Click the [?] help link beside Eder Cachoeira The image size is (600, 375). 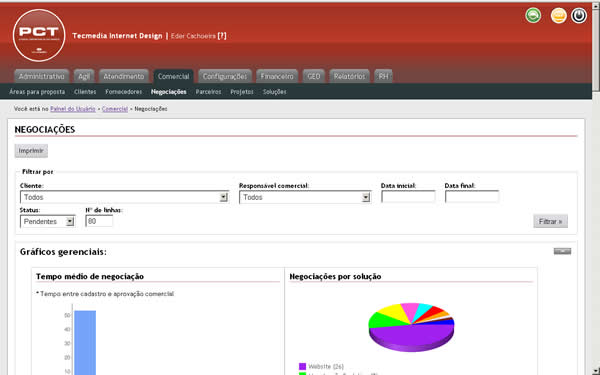[222, 36]
